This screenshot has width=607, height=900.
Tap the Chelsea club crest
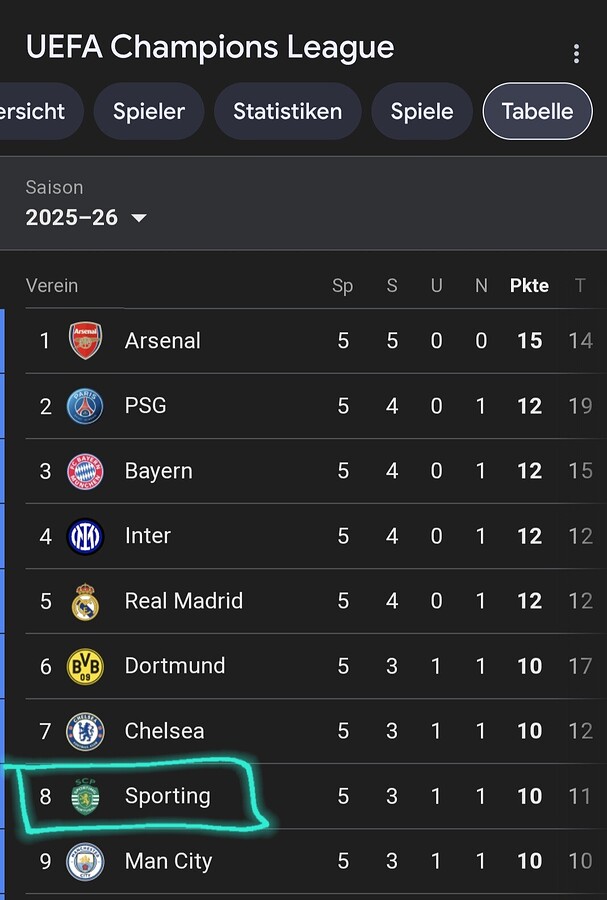(x=85, y=732)
